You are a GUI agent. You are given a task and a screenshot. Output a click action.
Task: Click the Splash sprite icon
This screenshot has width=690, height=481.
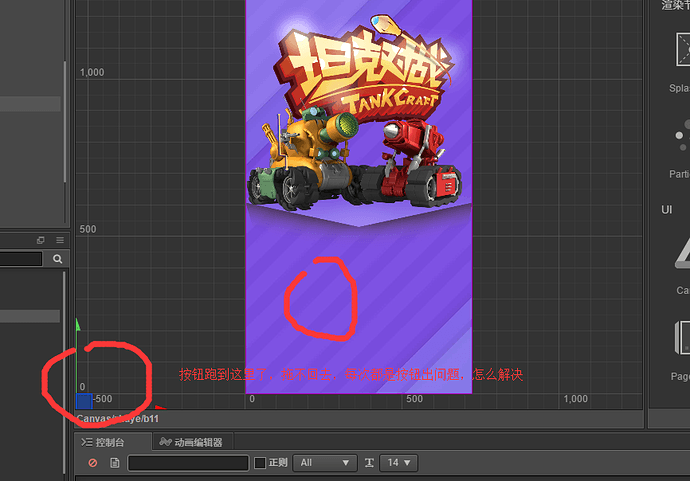[683, 49]
